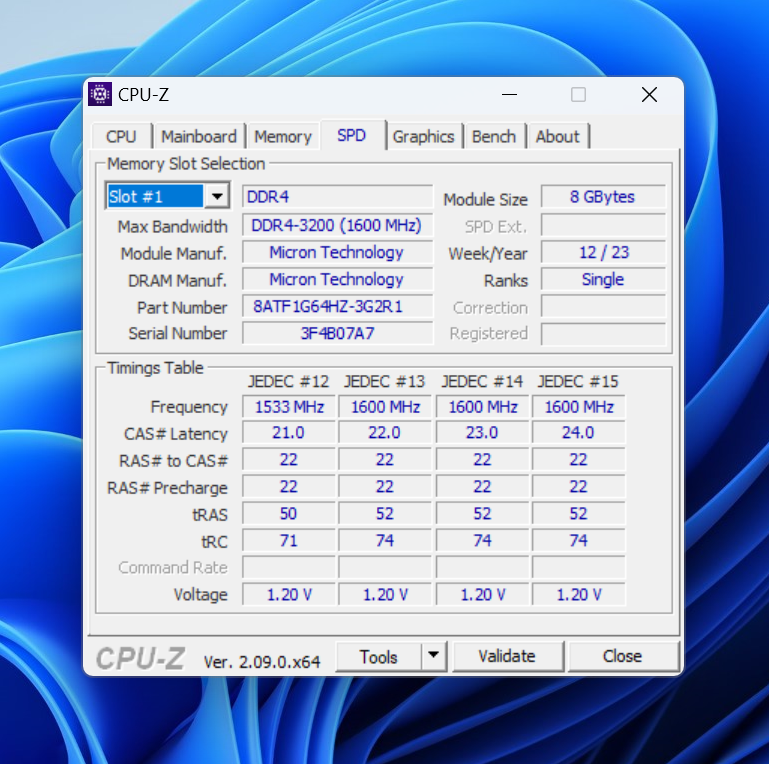Click the 8 GBytes module size value

point(603,197)
